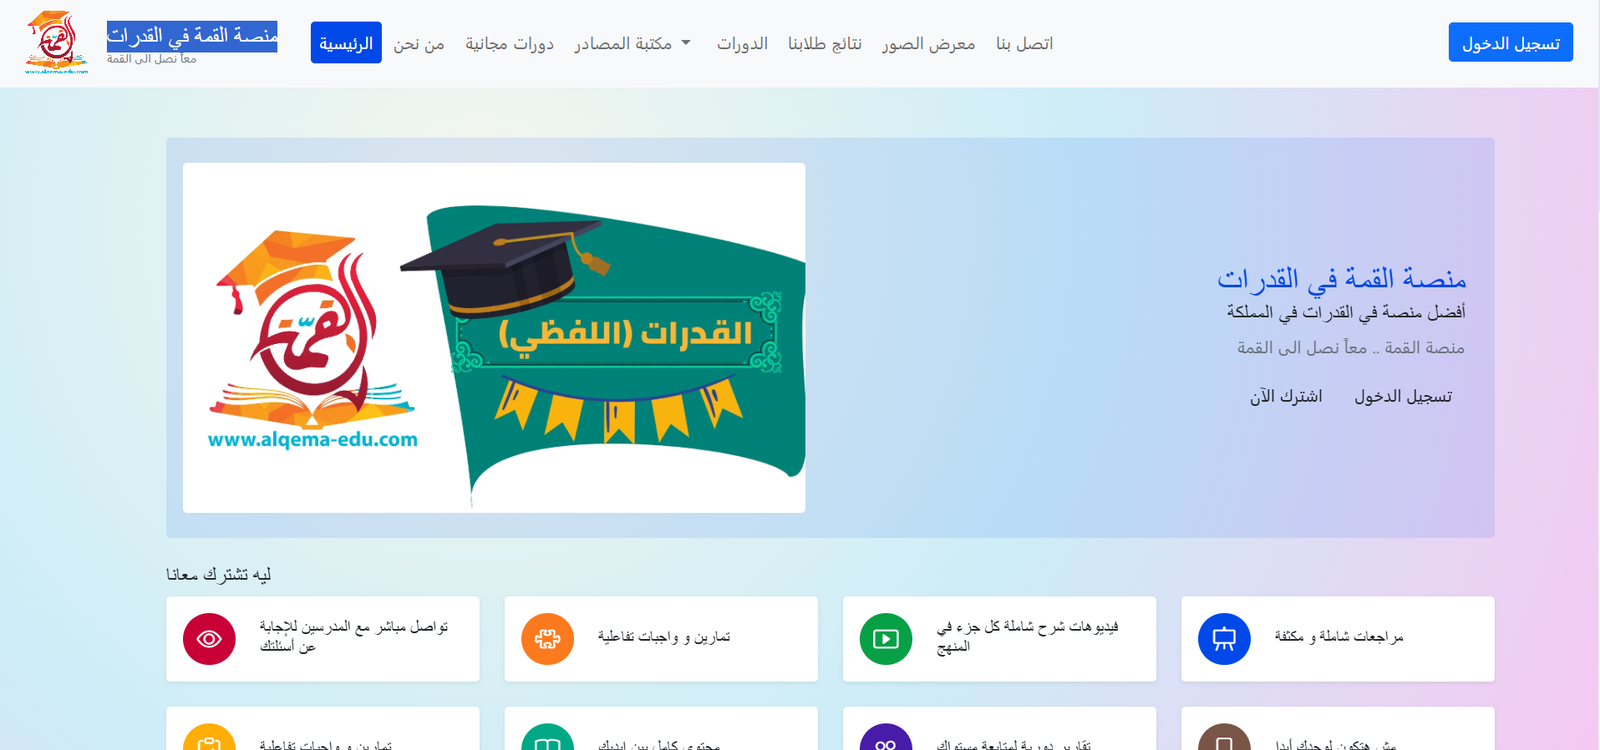
Task: Click the site logo in the navbar
Action: (x=57, y=43)
